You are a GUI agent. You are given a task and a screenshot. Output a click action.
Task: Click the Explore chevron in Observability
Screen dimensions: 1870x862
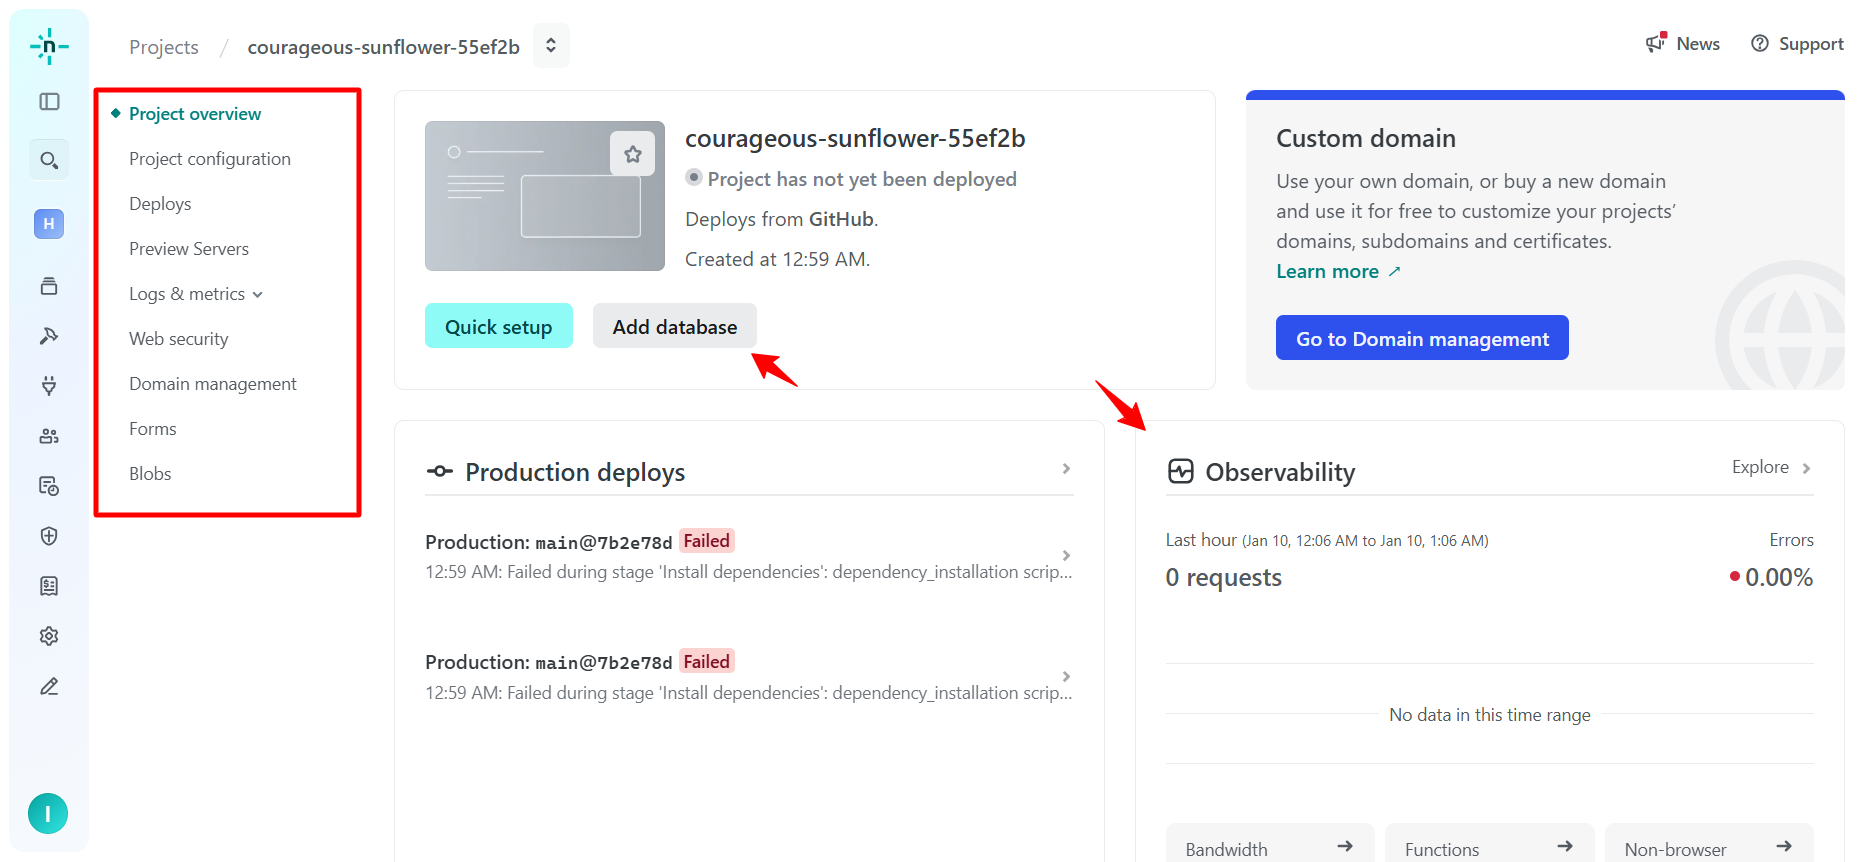pyautogui.click(x=1806, y=468)
